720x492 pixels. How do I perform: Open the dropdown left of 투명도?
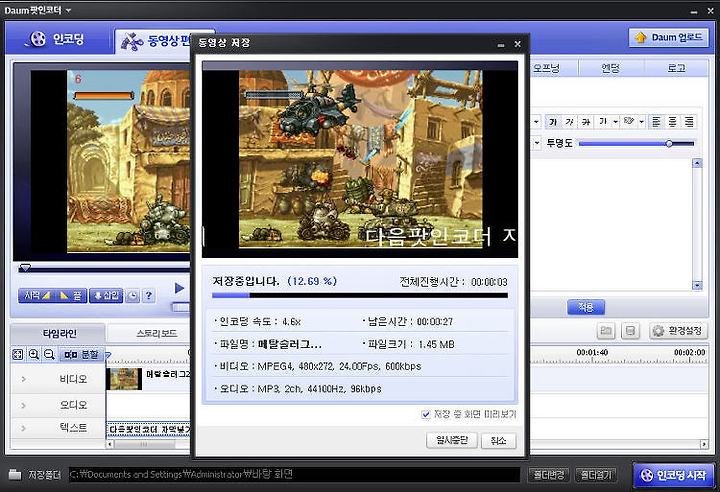536,143
